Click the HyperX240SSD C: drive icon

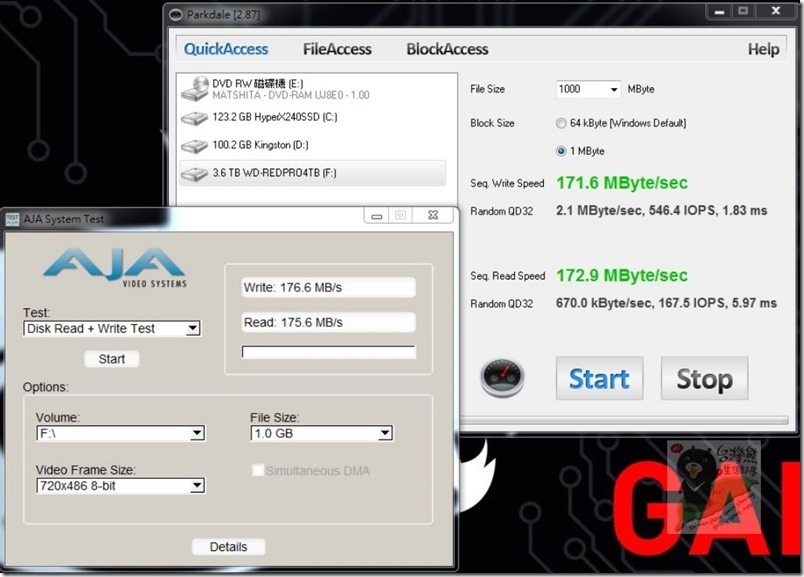coord(194,118)
